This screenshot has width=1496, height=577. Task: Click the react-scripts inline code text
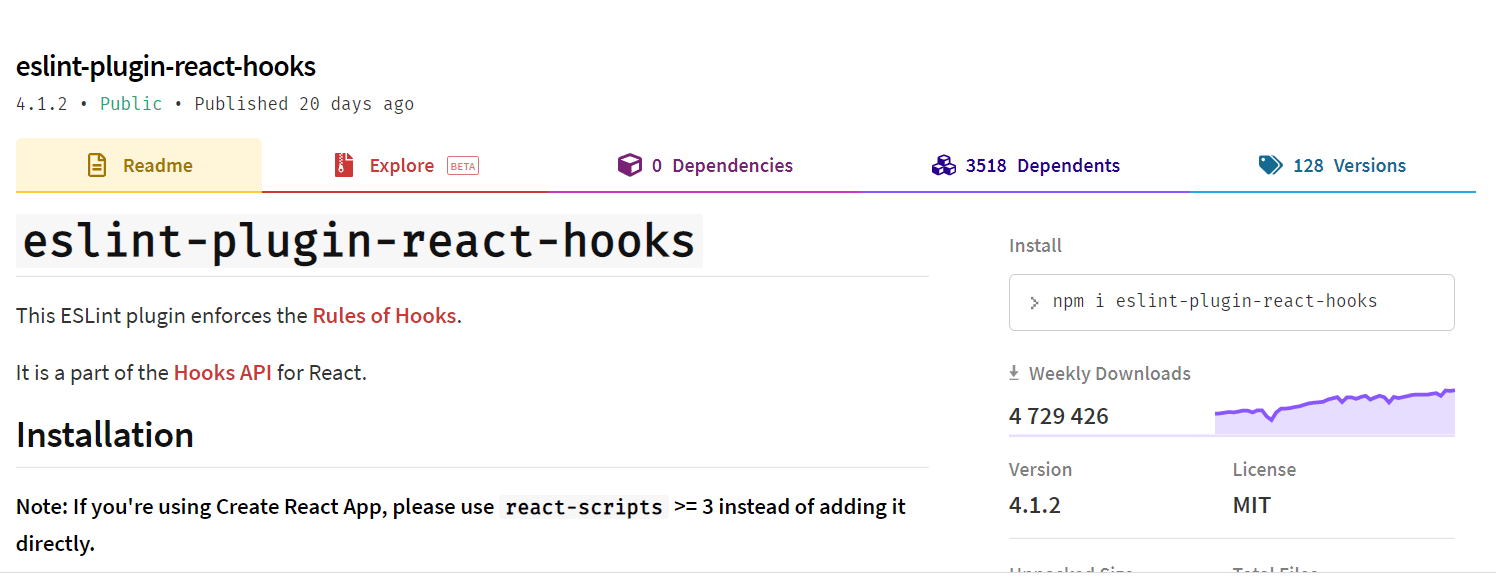(x=583, y=507)
